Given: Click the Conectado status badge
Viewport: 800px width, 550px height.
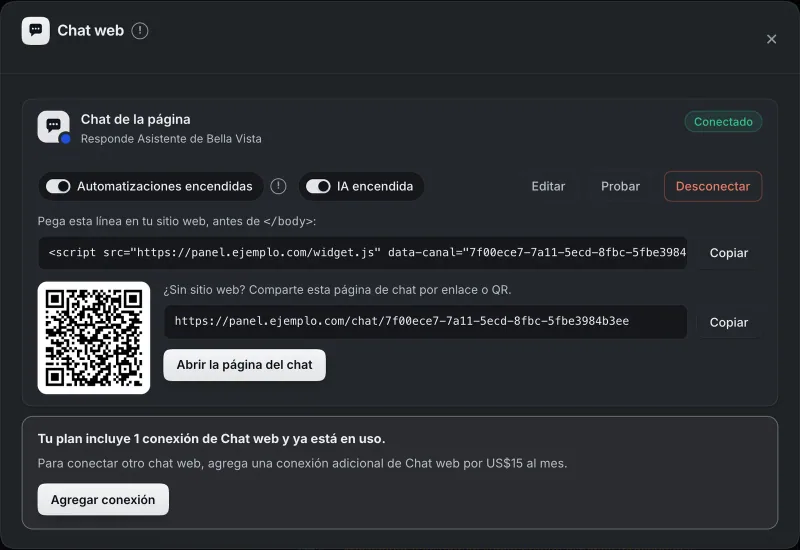Looking at the screenshot, I should 723,122.
